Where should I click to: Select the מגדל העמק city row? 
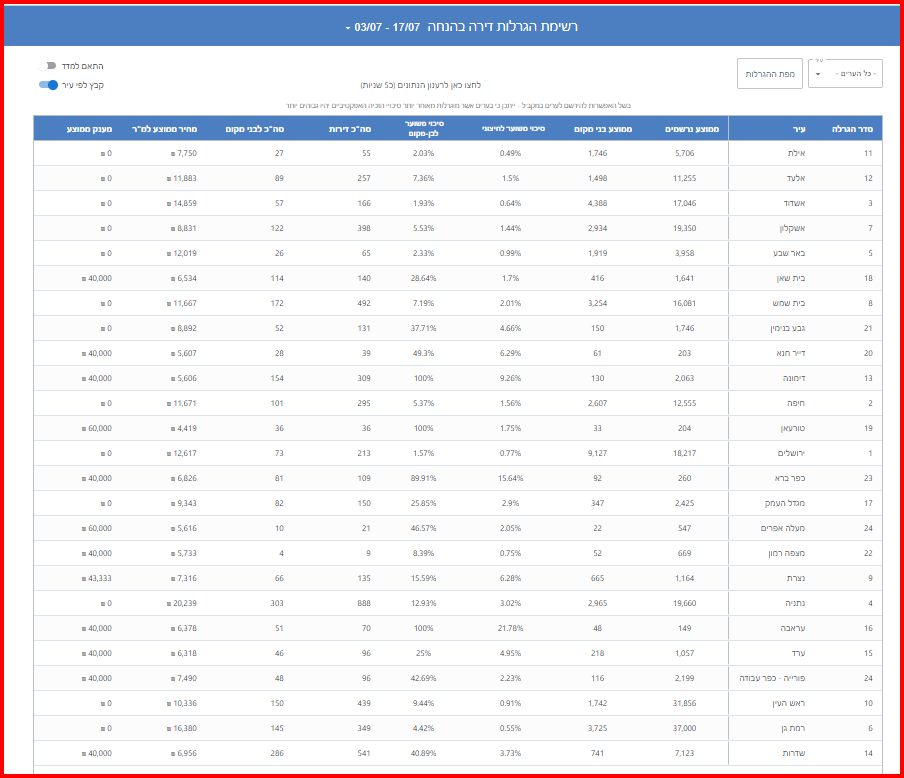tap(458, 503)
